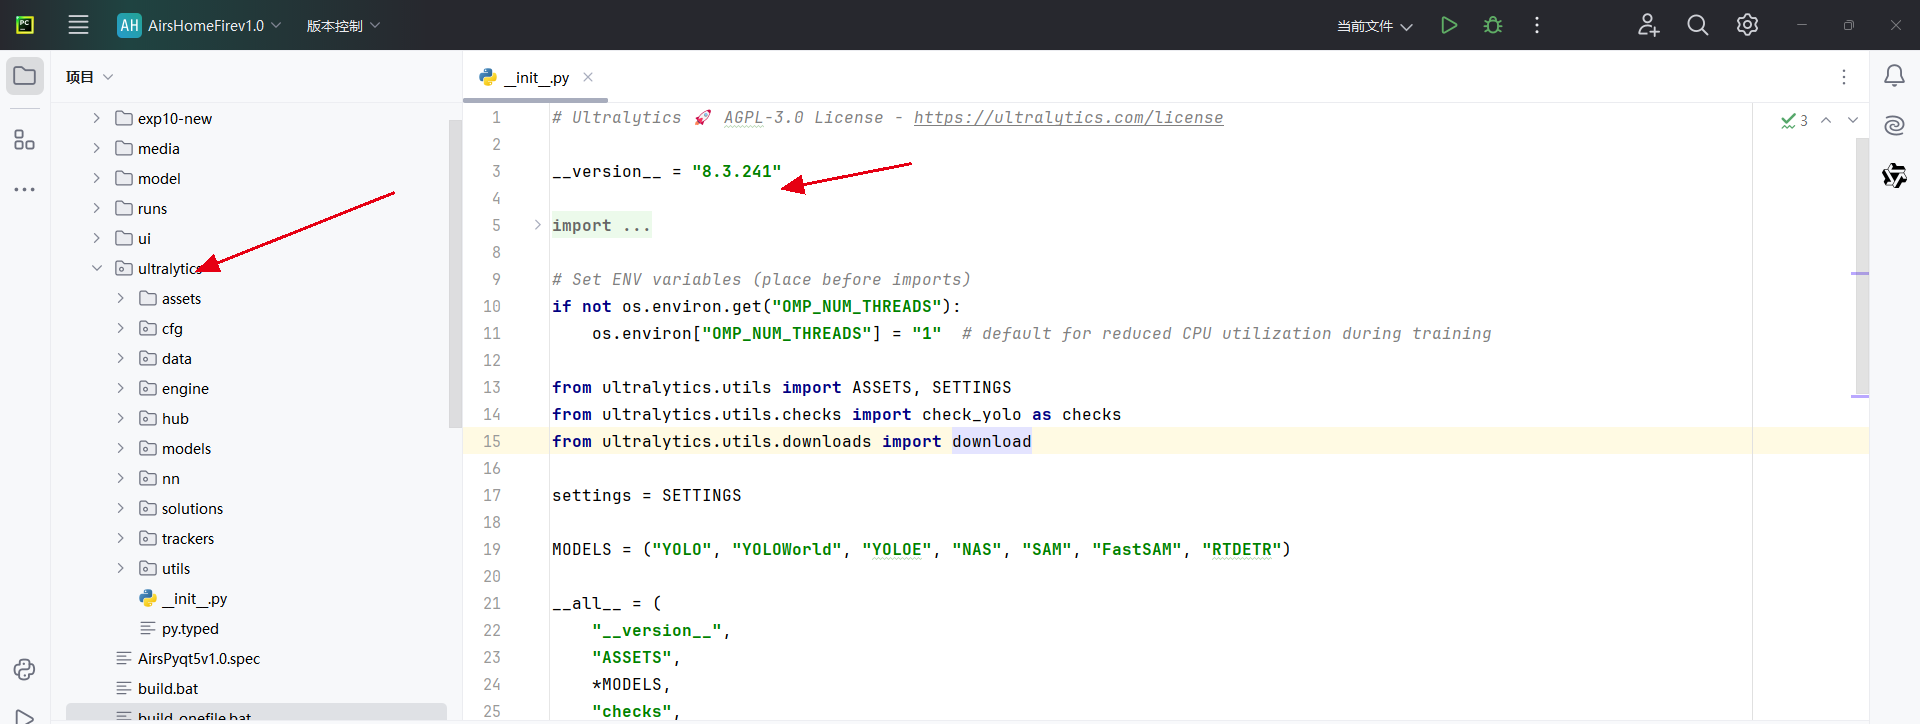Screen dimensions: 1920x724
Task: Open Search Everywhere magnifier
Action: point(1697,25)
